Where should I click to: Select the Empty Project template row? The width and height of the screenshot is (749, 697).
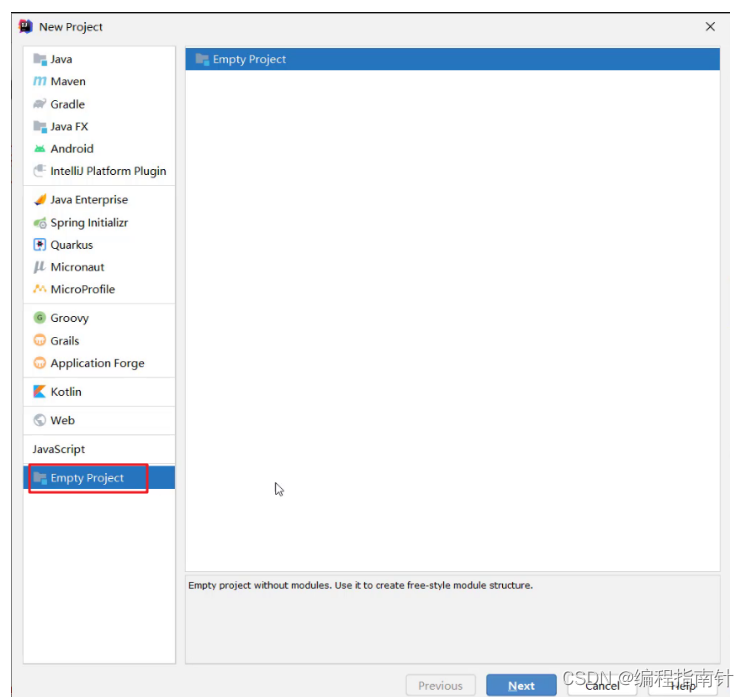click(x=452, y=59)
